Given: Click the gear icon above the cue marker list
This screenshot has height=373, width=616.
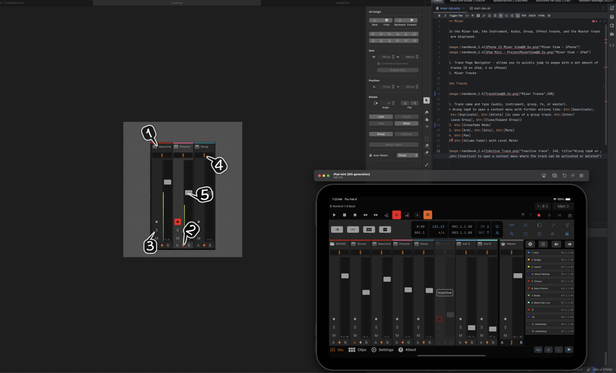Looking at the screenshot, I should [530, 244].
